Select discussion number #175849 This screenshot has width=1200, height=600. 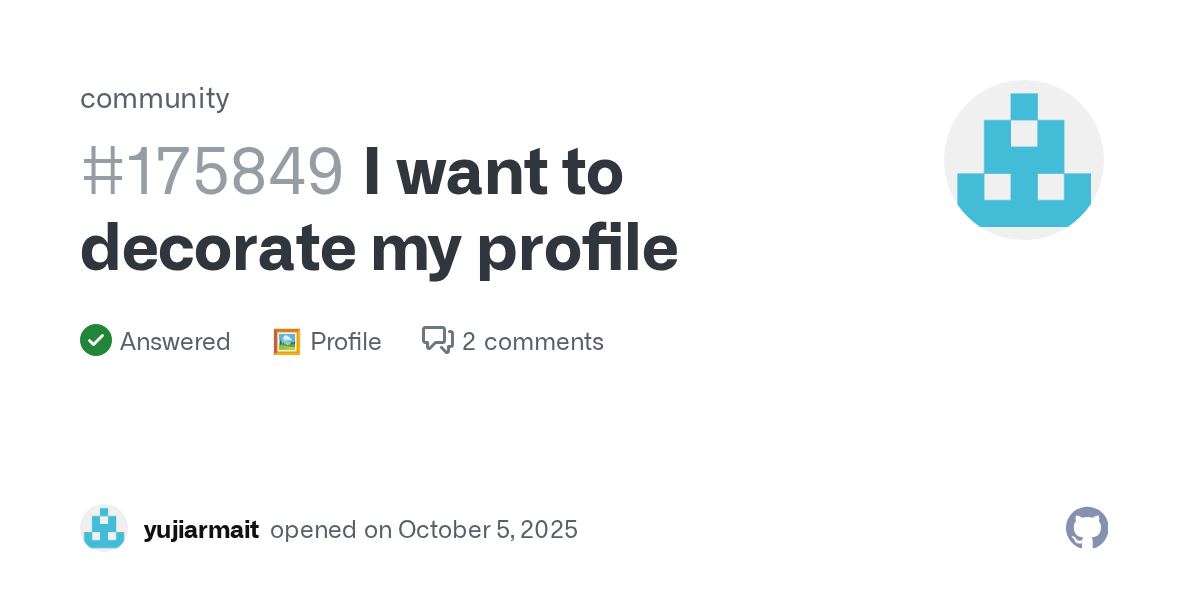[x=212, y=172]
